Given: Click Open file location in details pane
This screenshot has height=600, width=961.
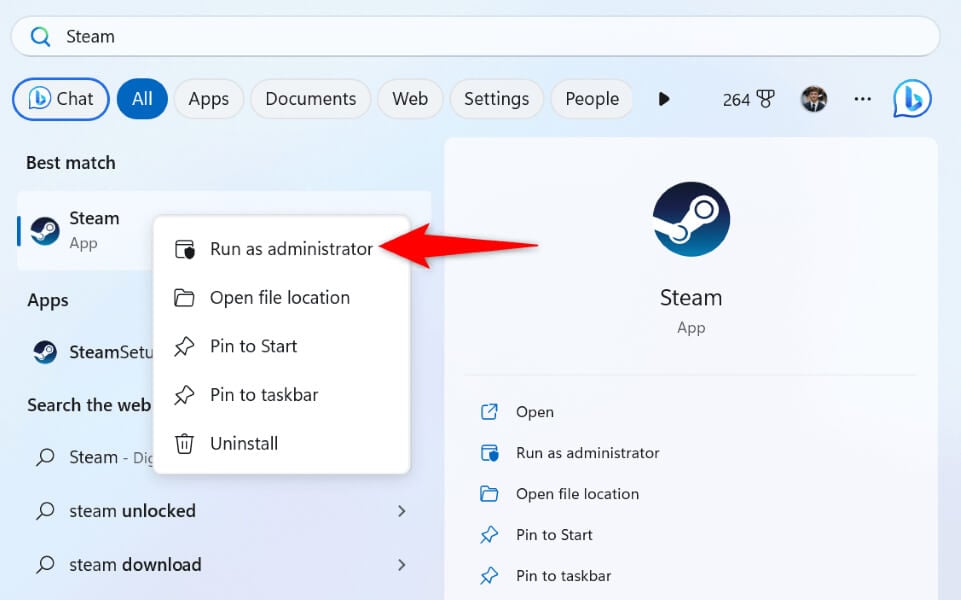Looking at the screenshot, I should pyautogui.click(x=577, y=494).
